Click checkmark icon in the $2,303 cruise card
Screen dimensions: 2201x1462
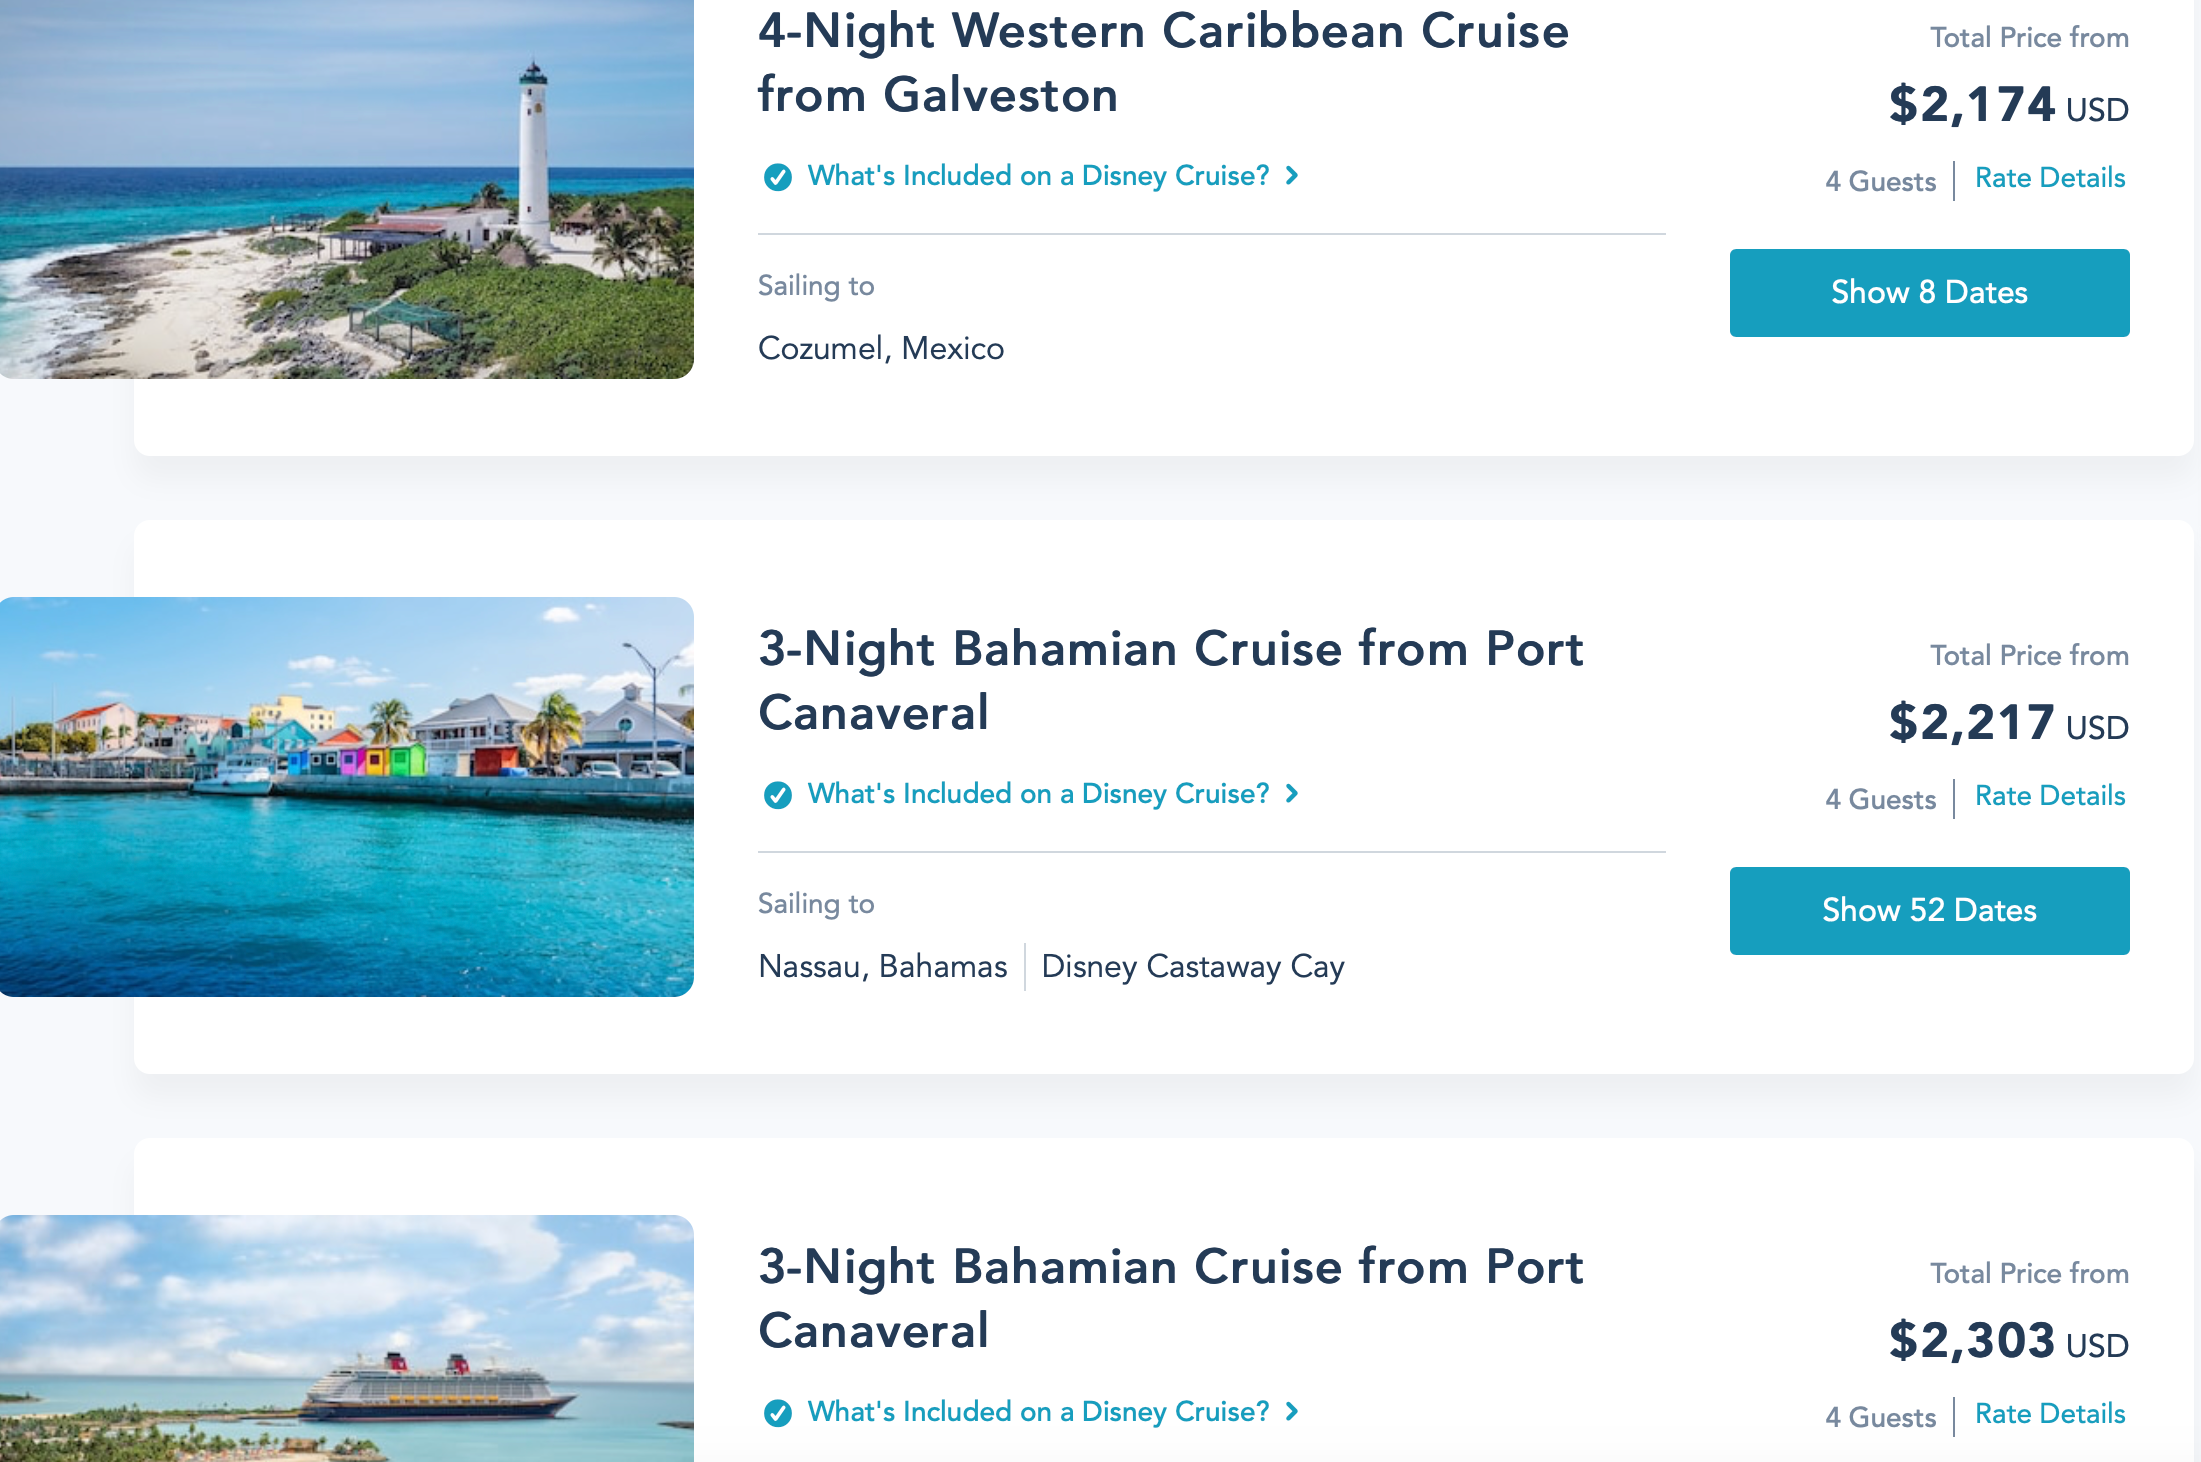[x=777, y=1413]
